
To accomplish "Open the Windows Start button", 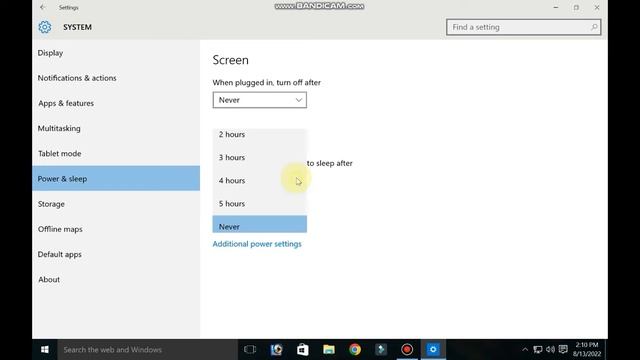I will click(45, 350).
